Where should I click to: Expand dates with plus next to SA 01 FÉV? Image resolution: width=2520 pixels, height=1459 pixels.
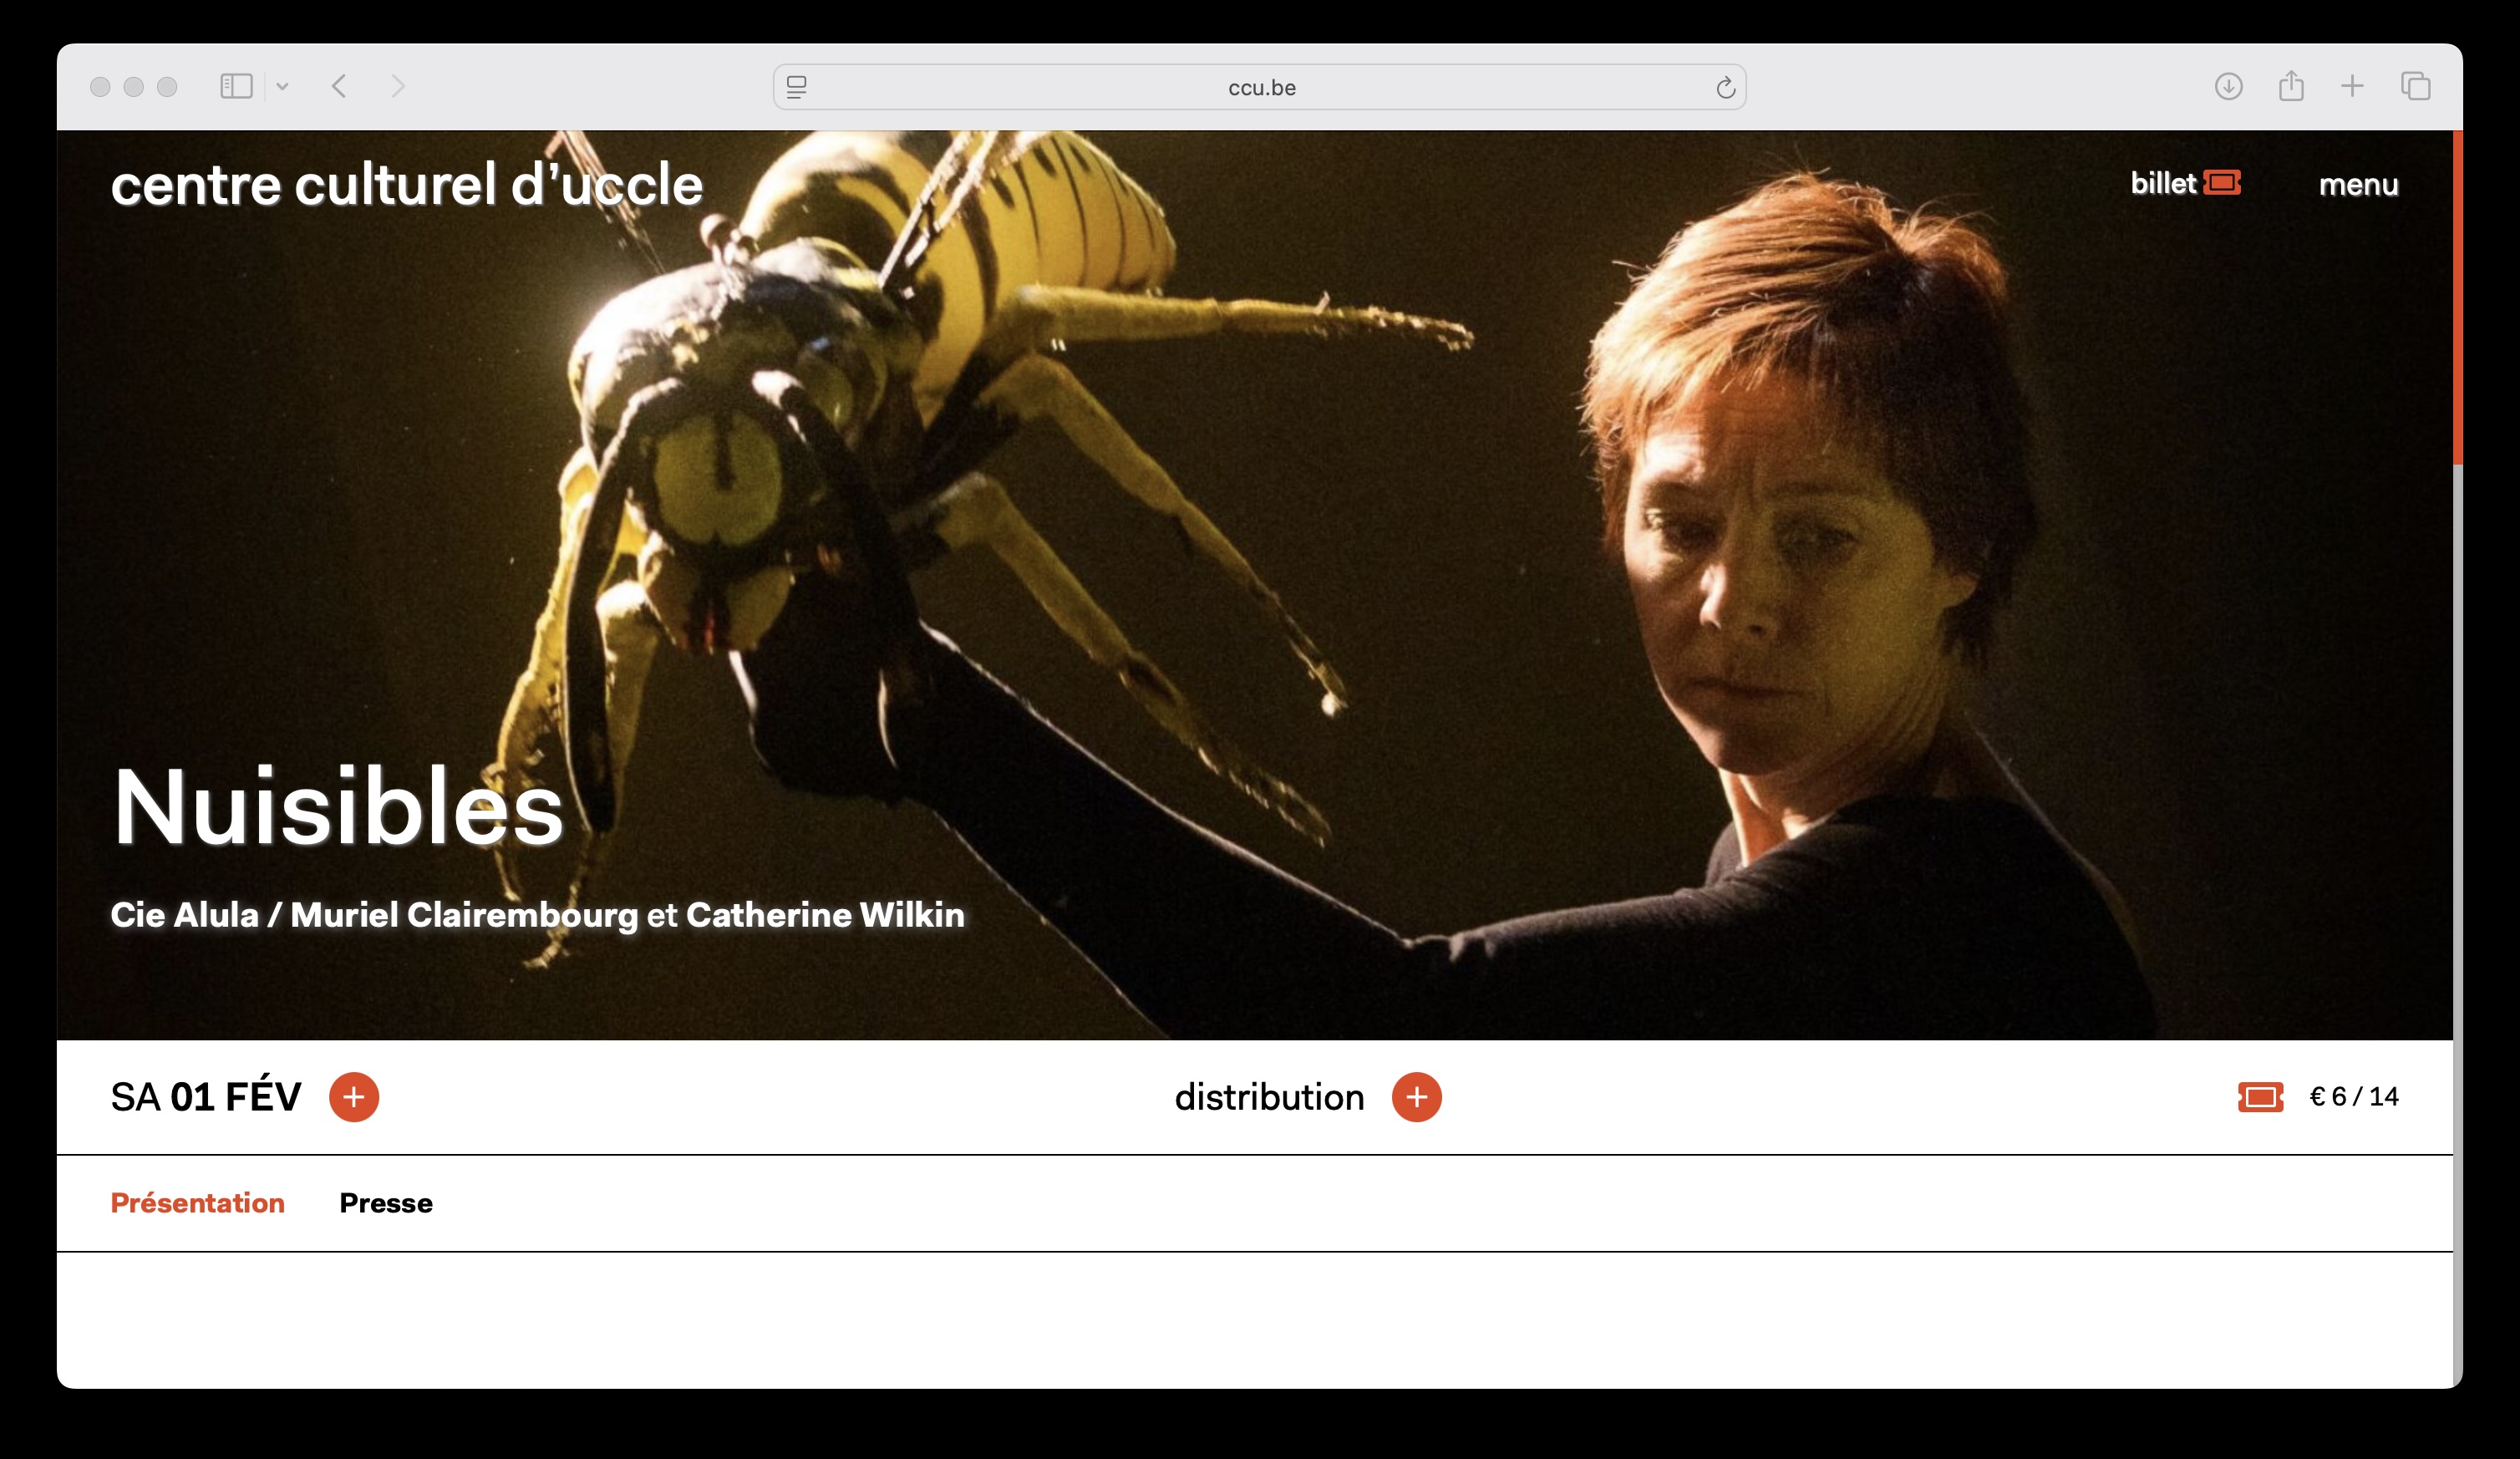coord(354,1097)
